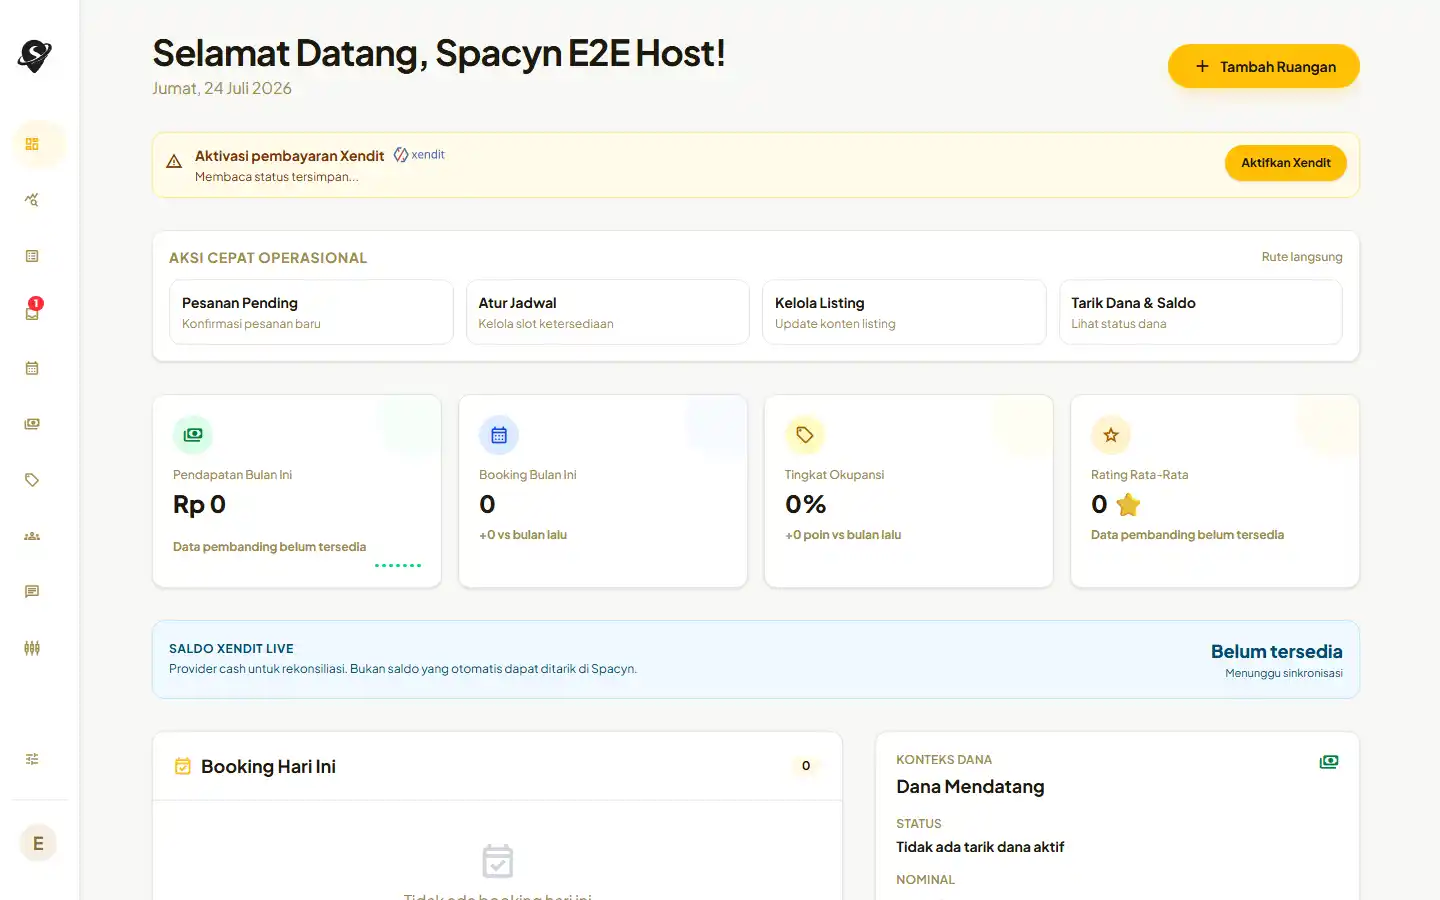Open the people group icon in sidebar
The height and width of the screenshot is (900, 1440).
(x=32, y=536)
